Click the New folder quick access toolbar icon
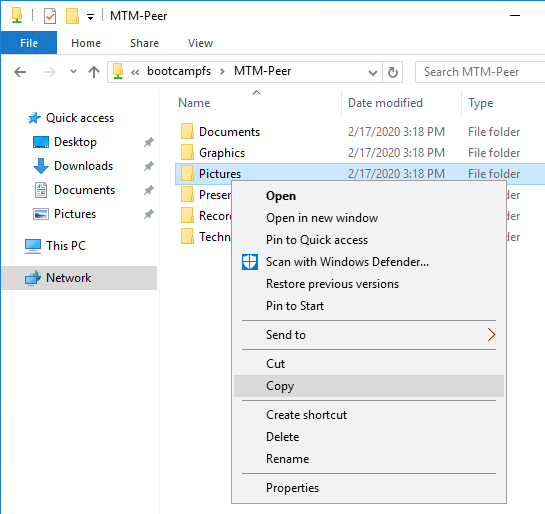Viewport: 545px width, 514px height. tap(72, 16)
